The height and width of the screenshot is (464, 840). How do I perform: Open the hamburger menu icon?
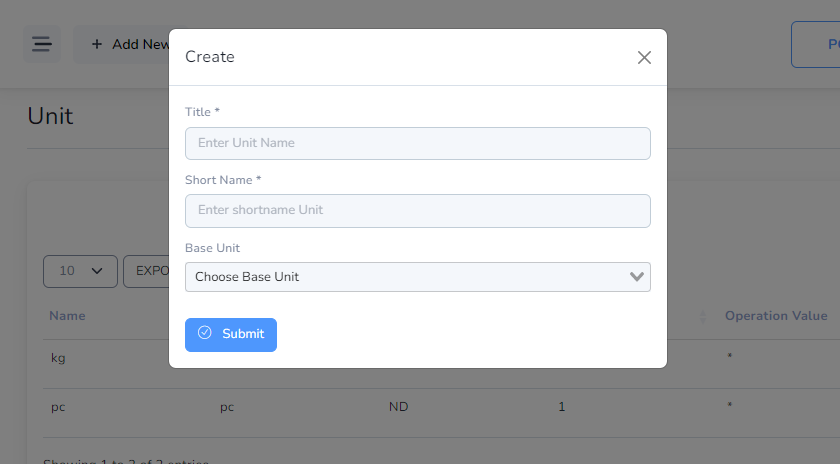click(42, 44)
